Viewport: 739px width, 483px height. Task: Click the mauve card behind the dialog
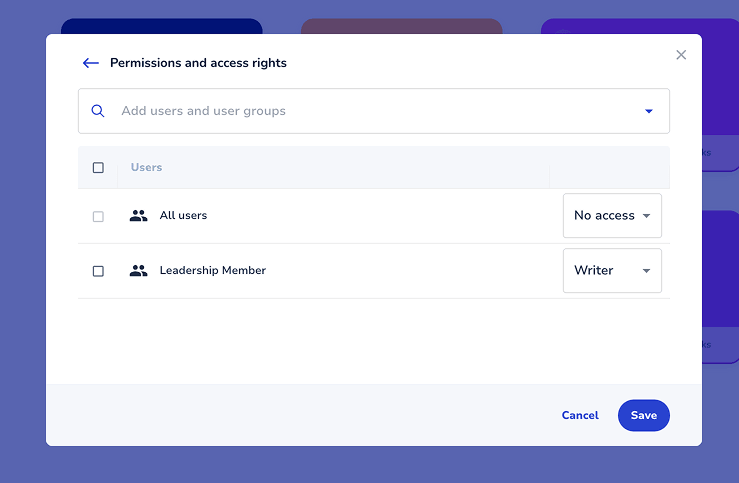point(401,26)
